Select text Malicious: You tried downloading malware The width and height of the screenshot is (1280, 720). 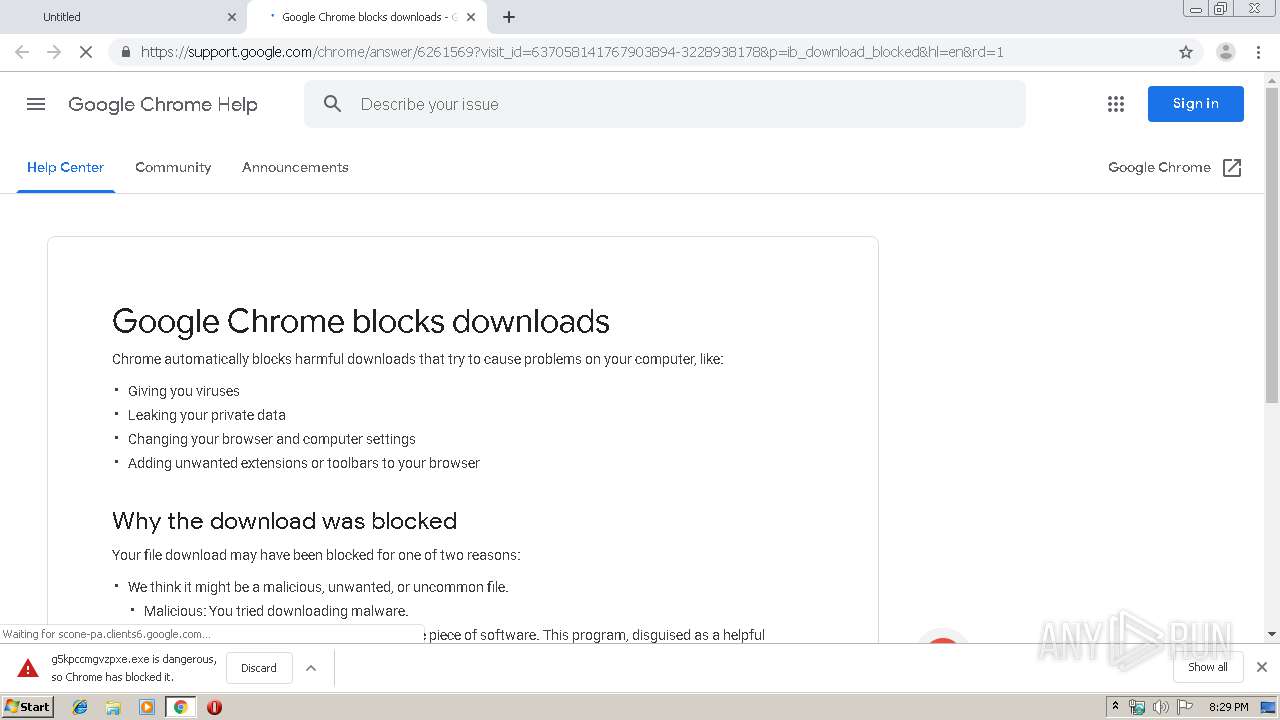click(276, 611)
